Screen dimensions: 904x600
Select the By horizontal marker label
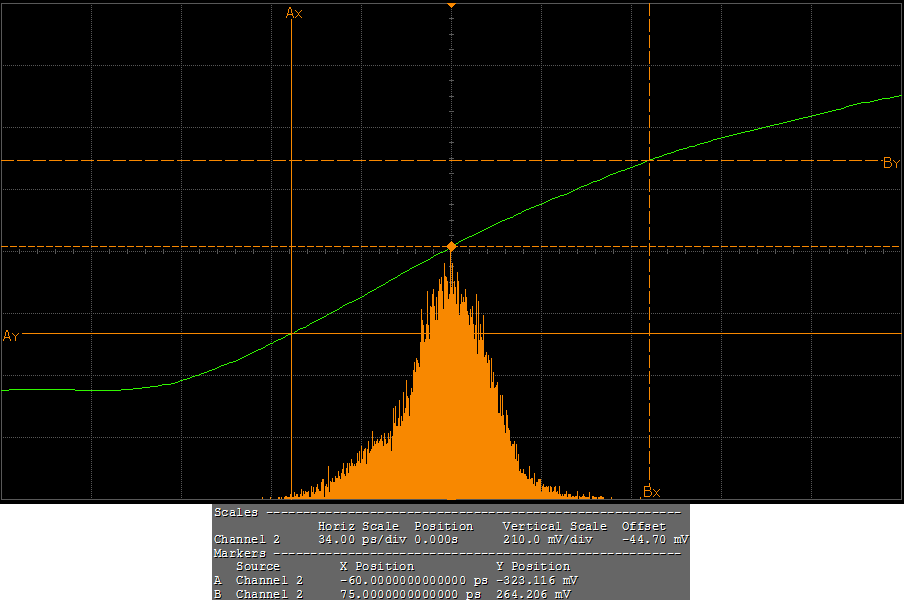click(x=891, y=163)
